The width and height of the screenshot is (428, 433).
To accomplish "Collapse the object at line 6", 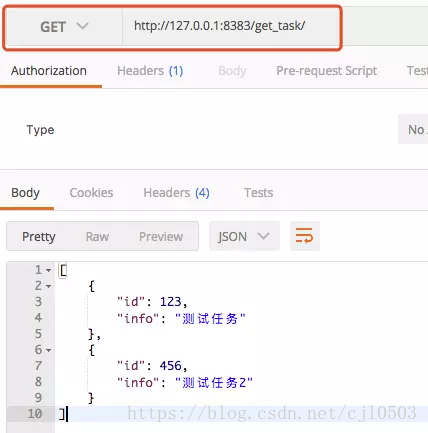I will click(x=49, y=350).
